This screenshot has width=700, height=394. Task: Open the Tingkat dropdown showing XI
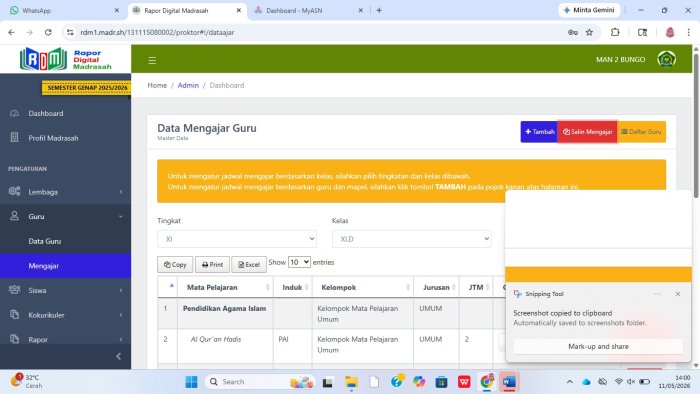(237, 239)
